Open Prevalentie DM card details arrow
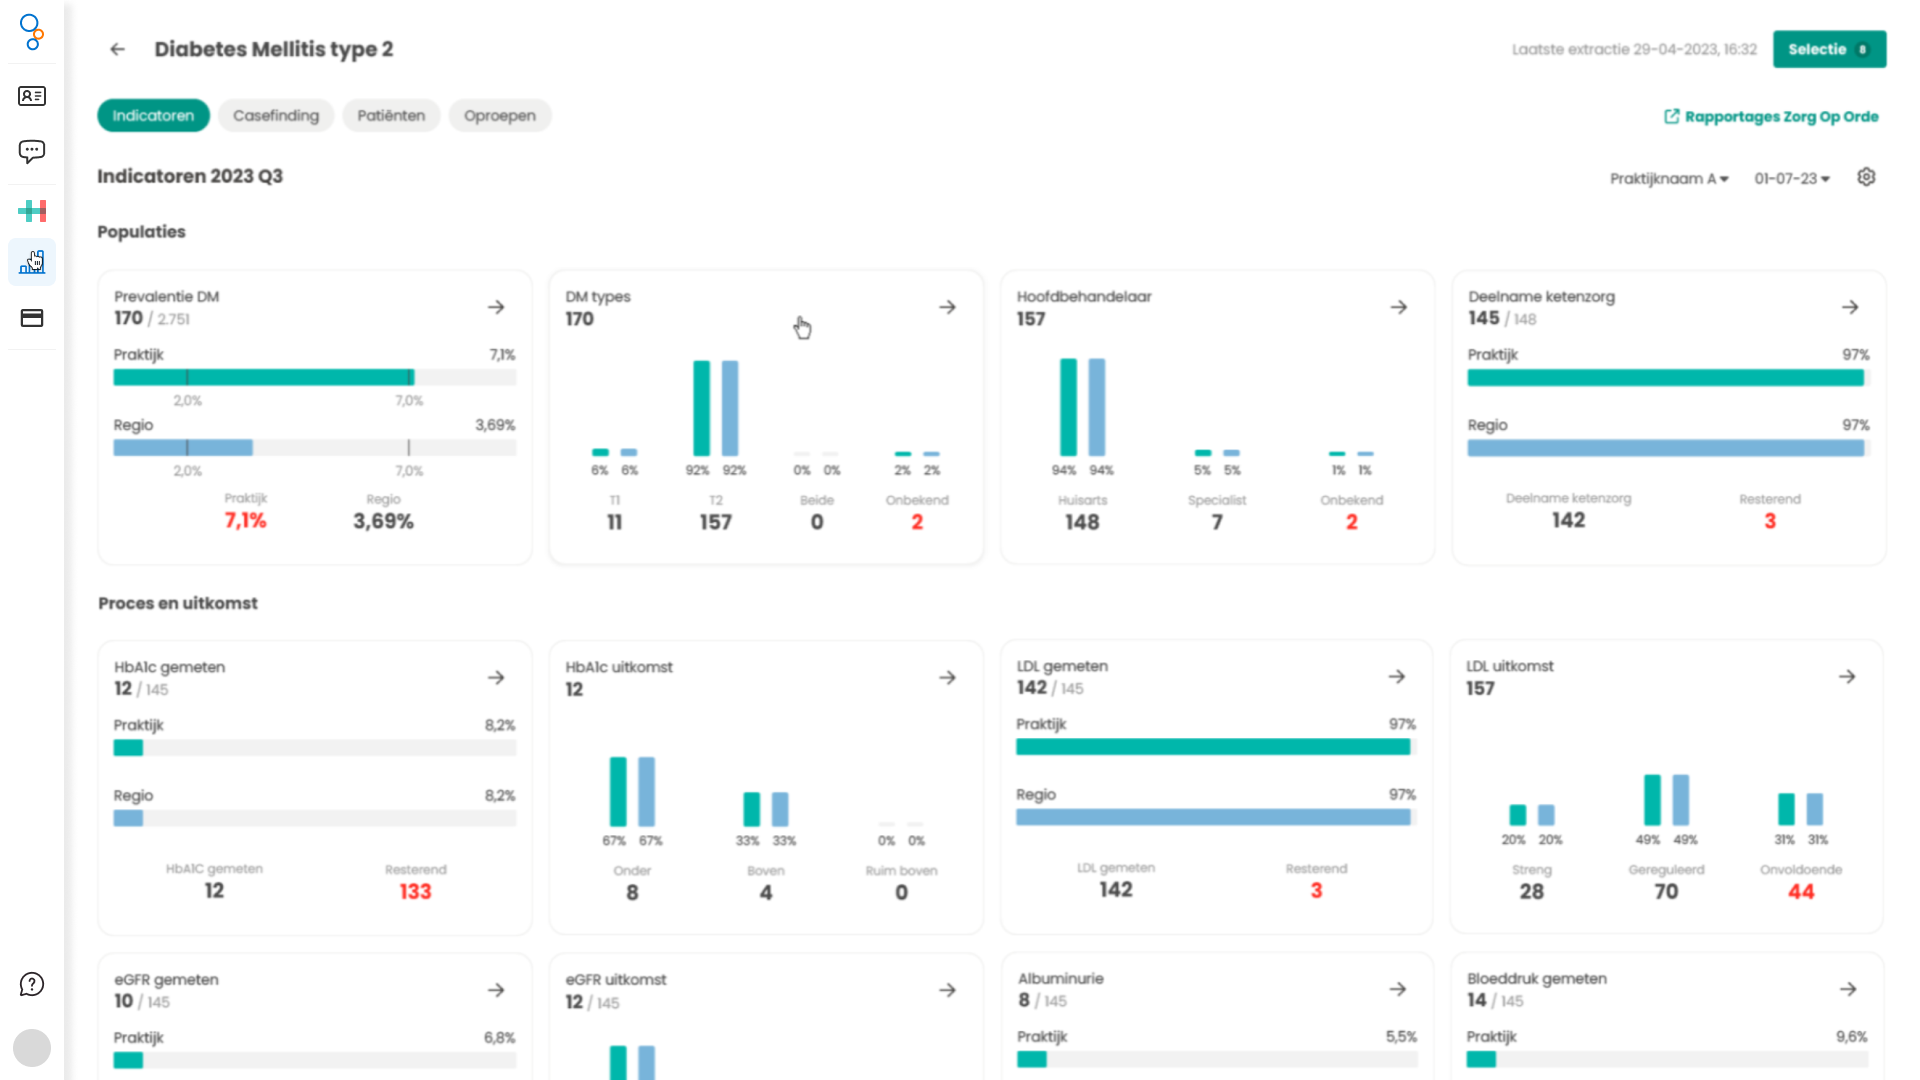The width and height of the screenshot is (1920, 1080). [x=496, y=307]
